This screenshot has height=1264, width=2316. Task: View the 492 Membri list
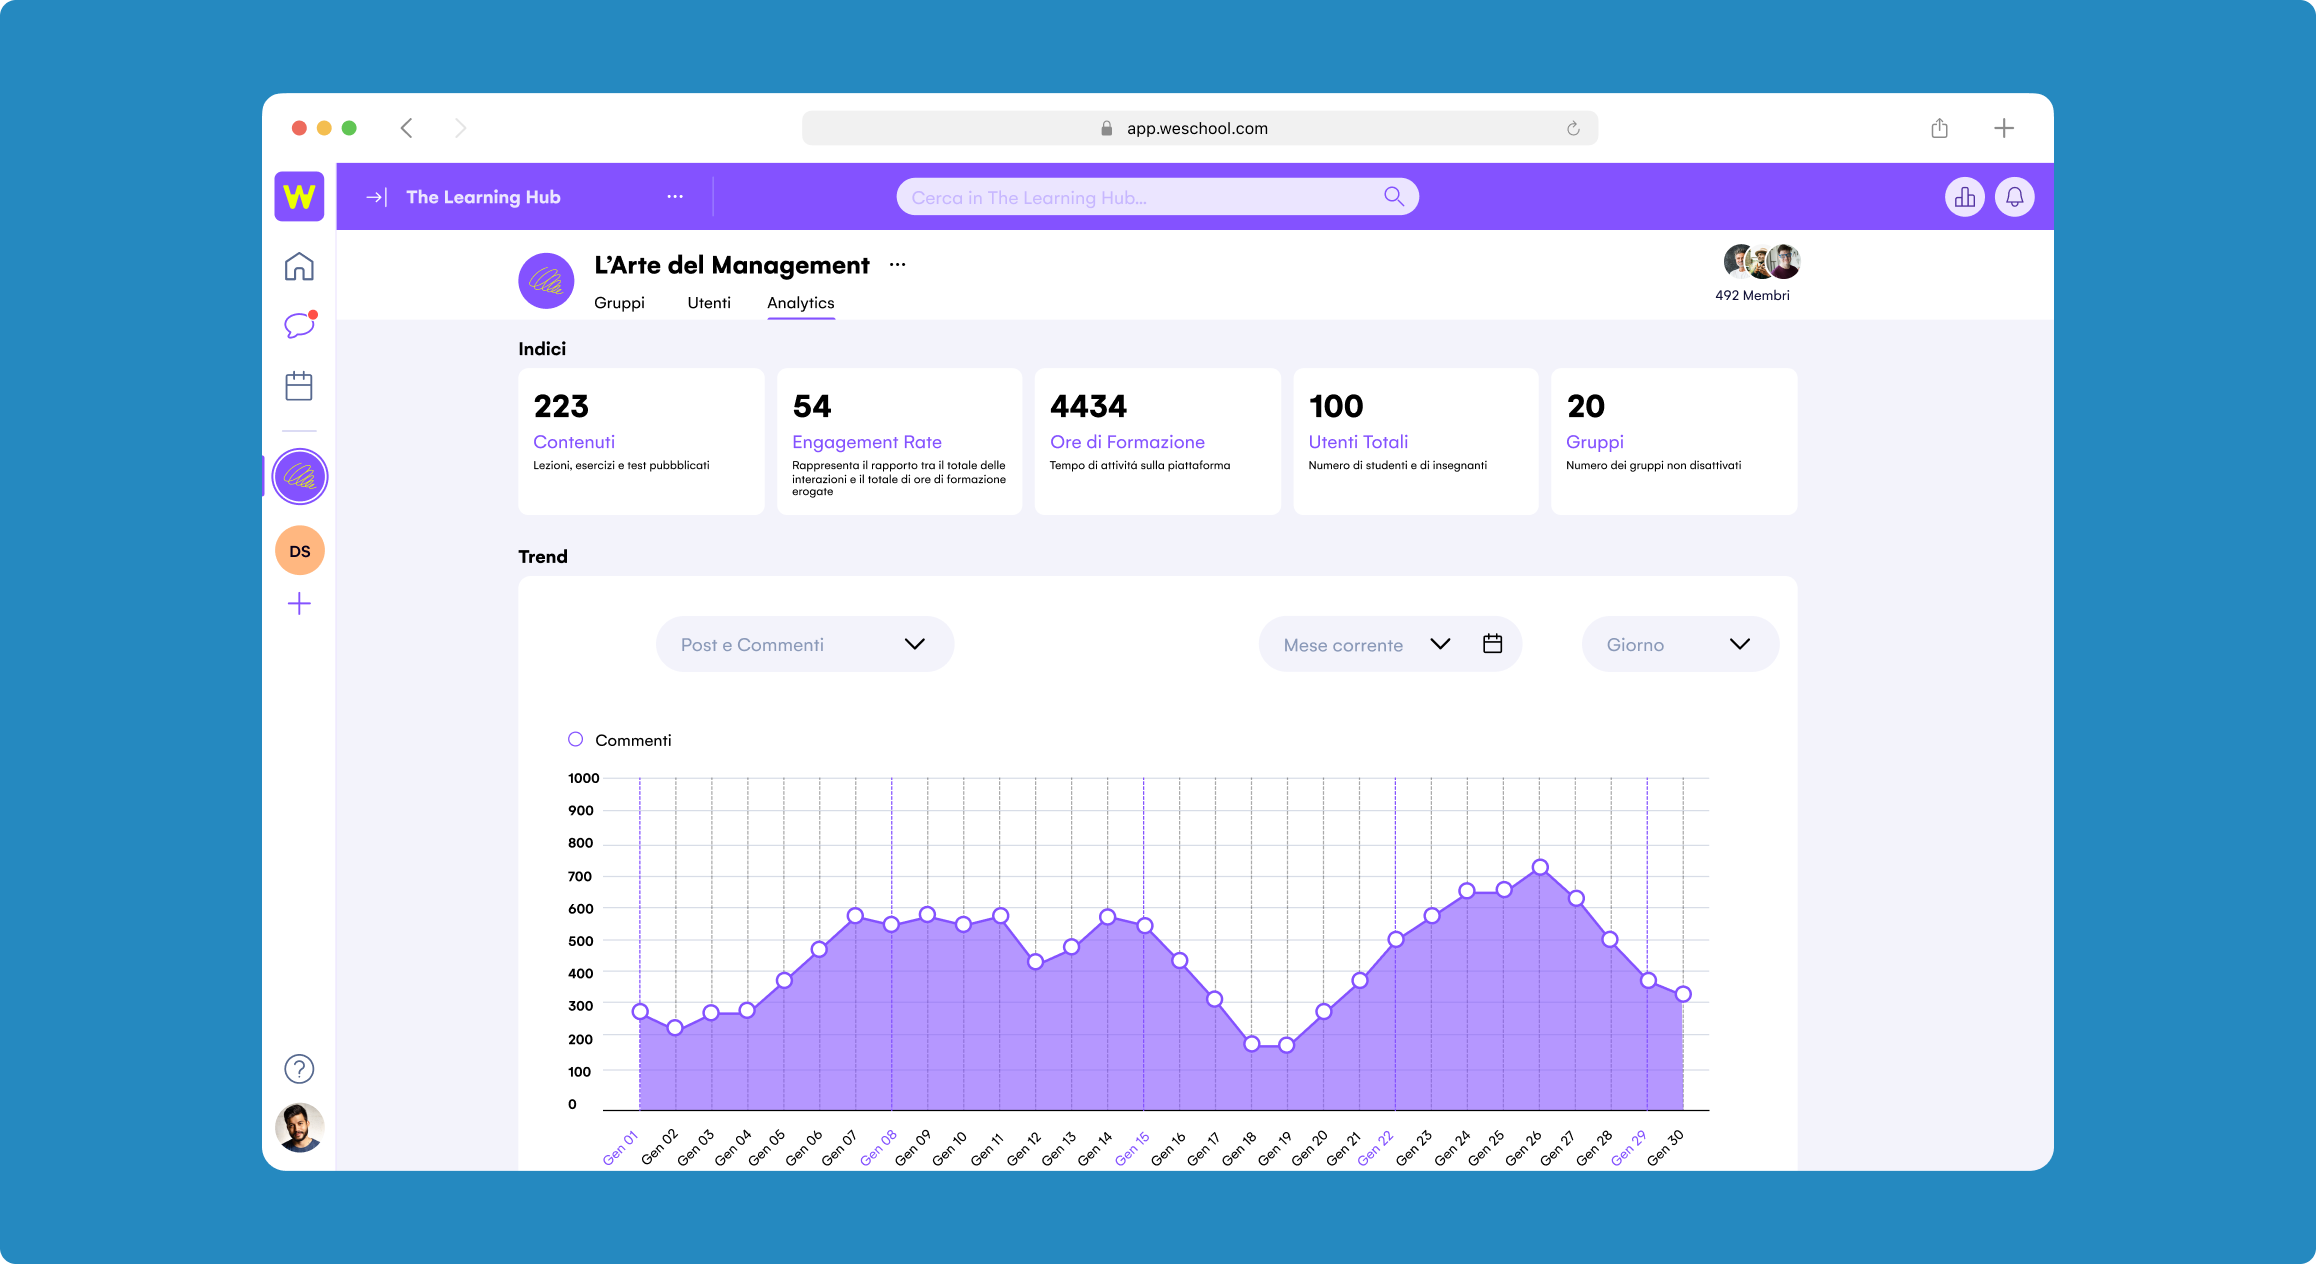point(1752,295)
